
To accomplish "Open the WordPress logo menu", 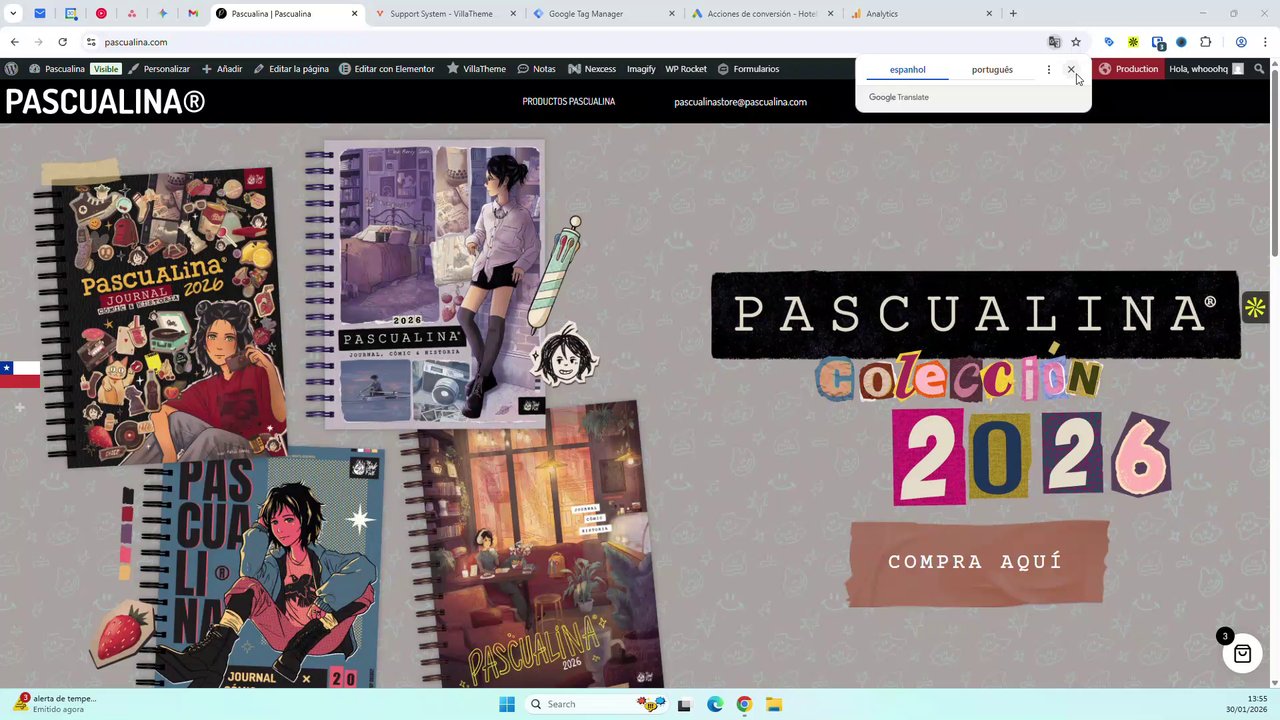I will click(x=11, y=69).
